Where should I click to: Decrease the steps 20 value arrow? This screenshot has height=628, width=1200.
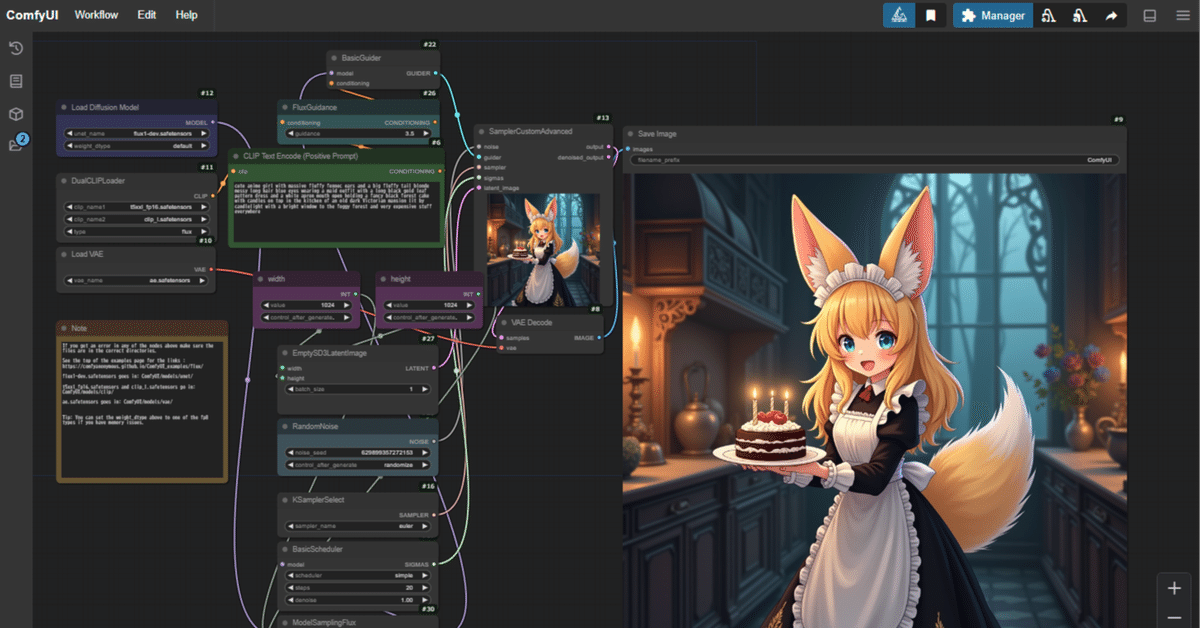click(290, 589)
